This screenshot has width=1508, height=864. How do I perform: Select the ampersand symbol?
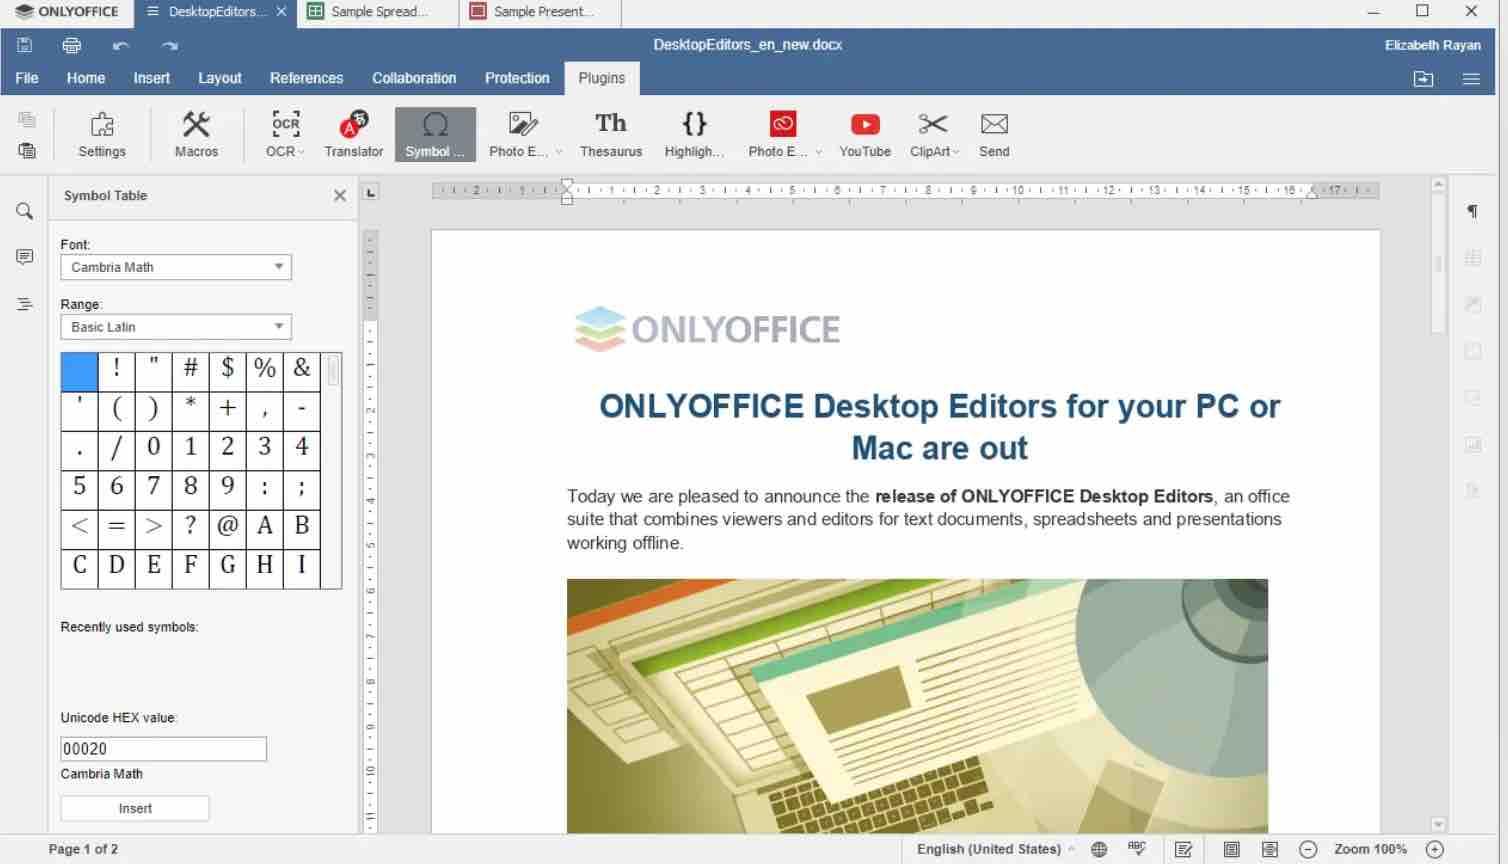302,369
